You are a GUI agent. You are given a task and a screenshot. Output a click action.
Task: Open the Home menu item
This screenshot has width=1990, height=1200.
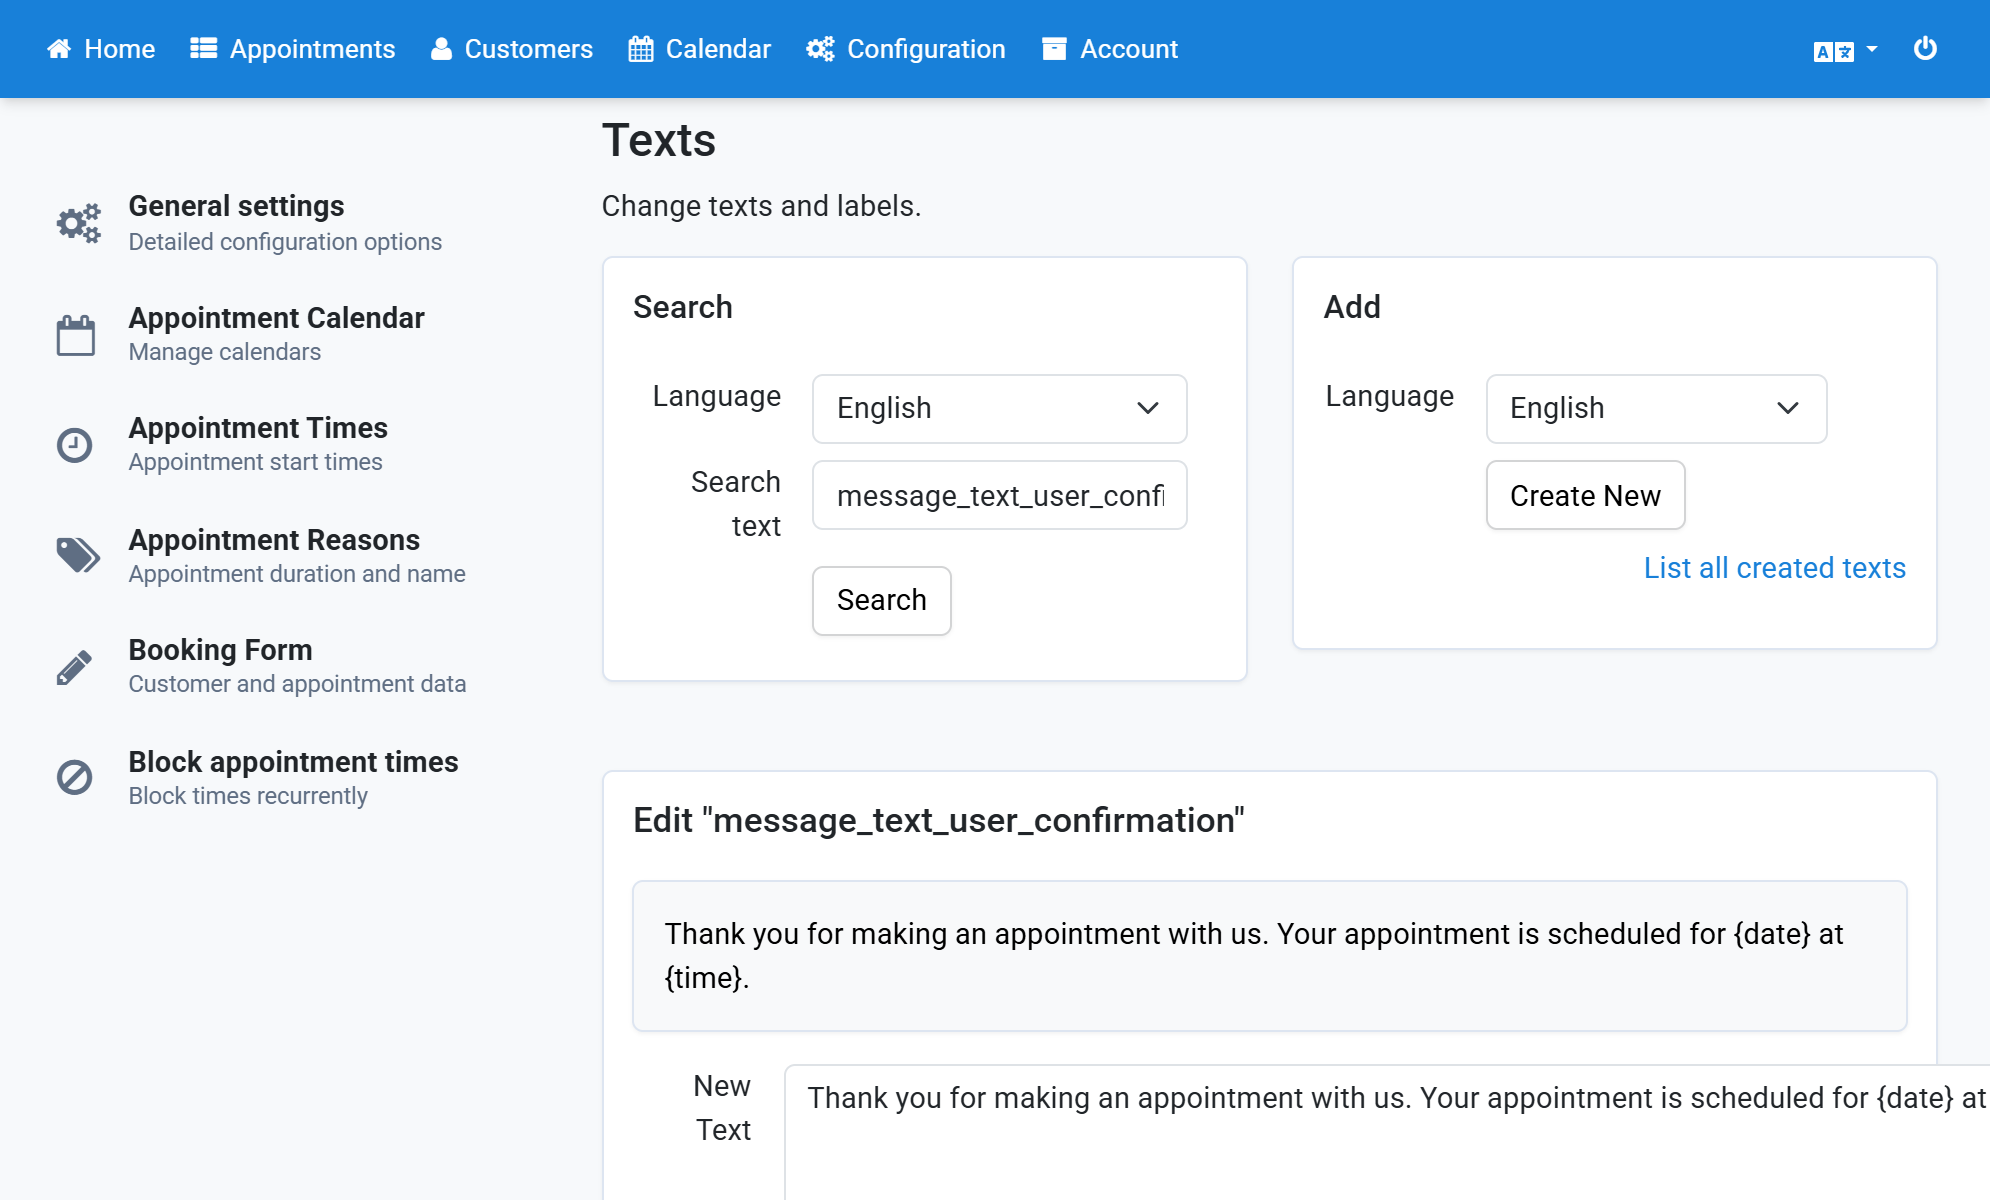tap(101, 49)
